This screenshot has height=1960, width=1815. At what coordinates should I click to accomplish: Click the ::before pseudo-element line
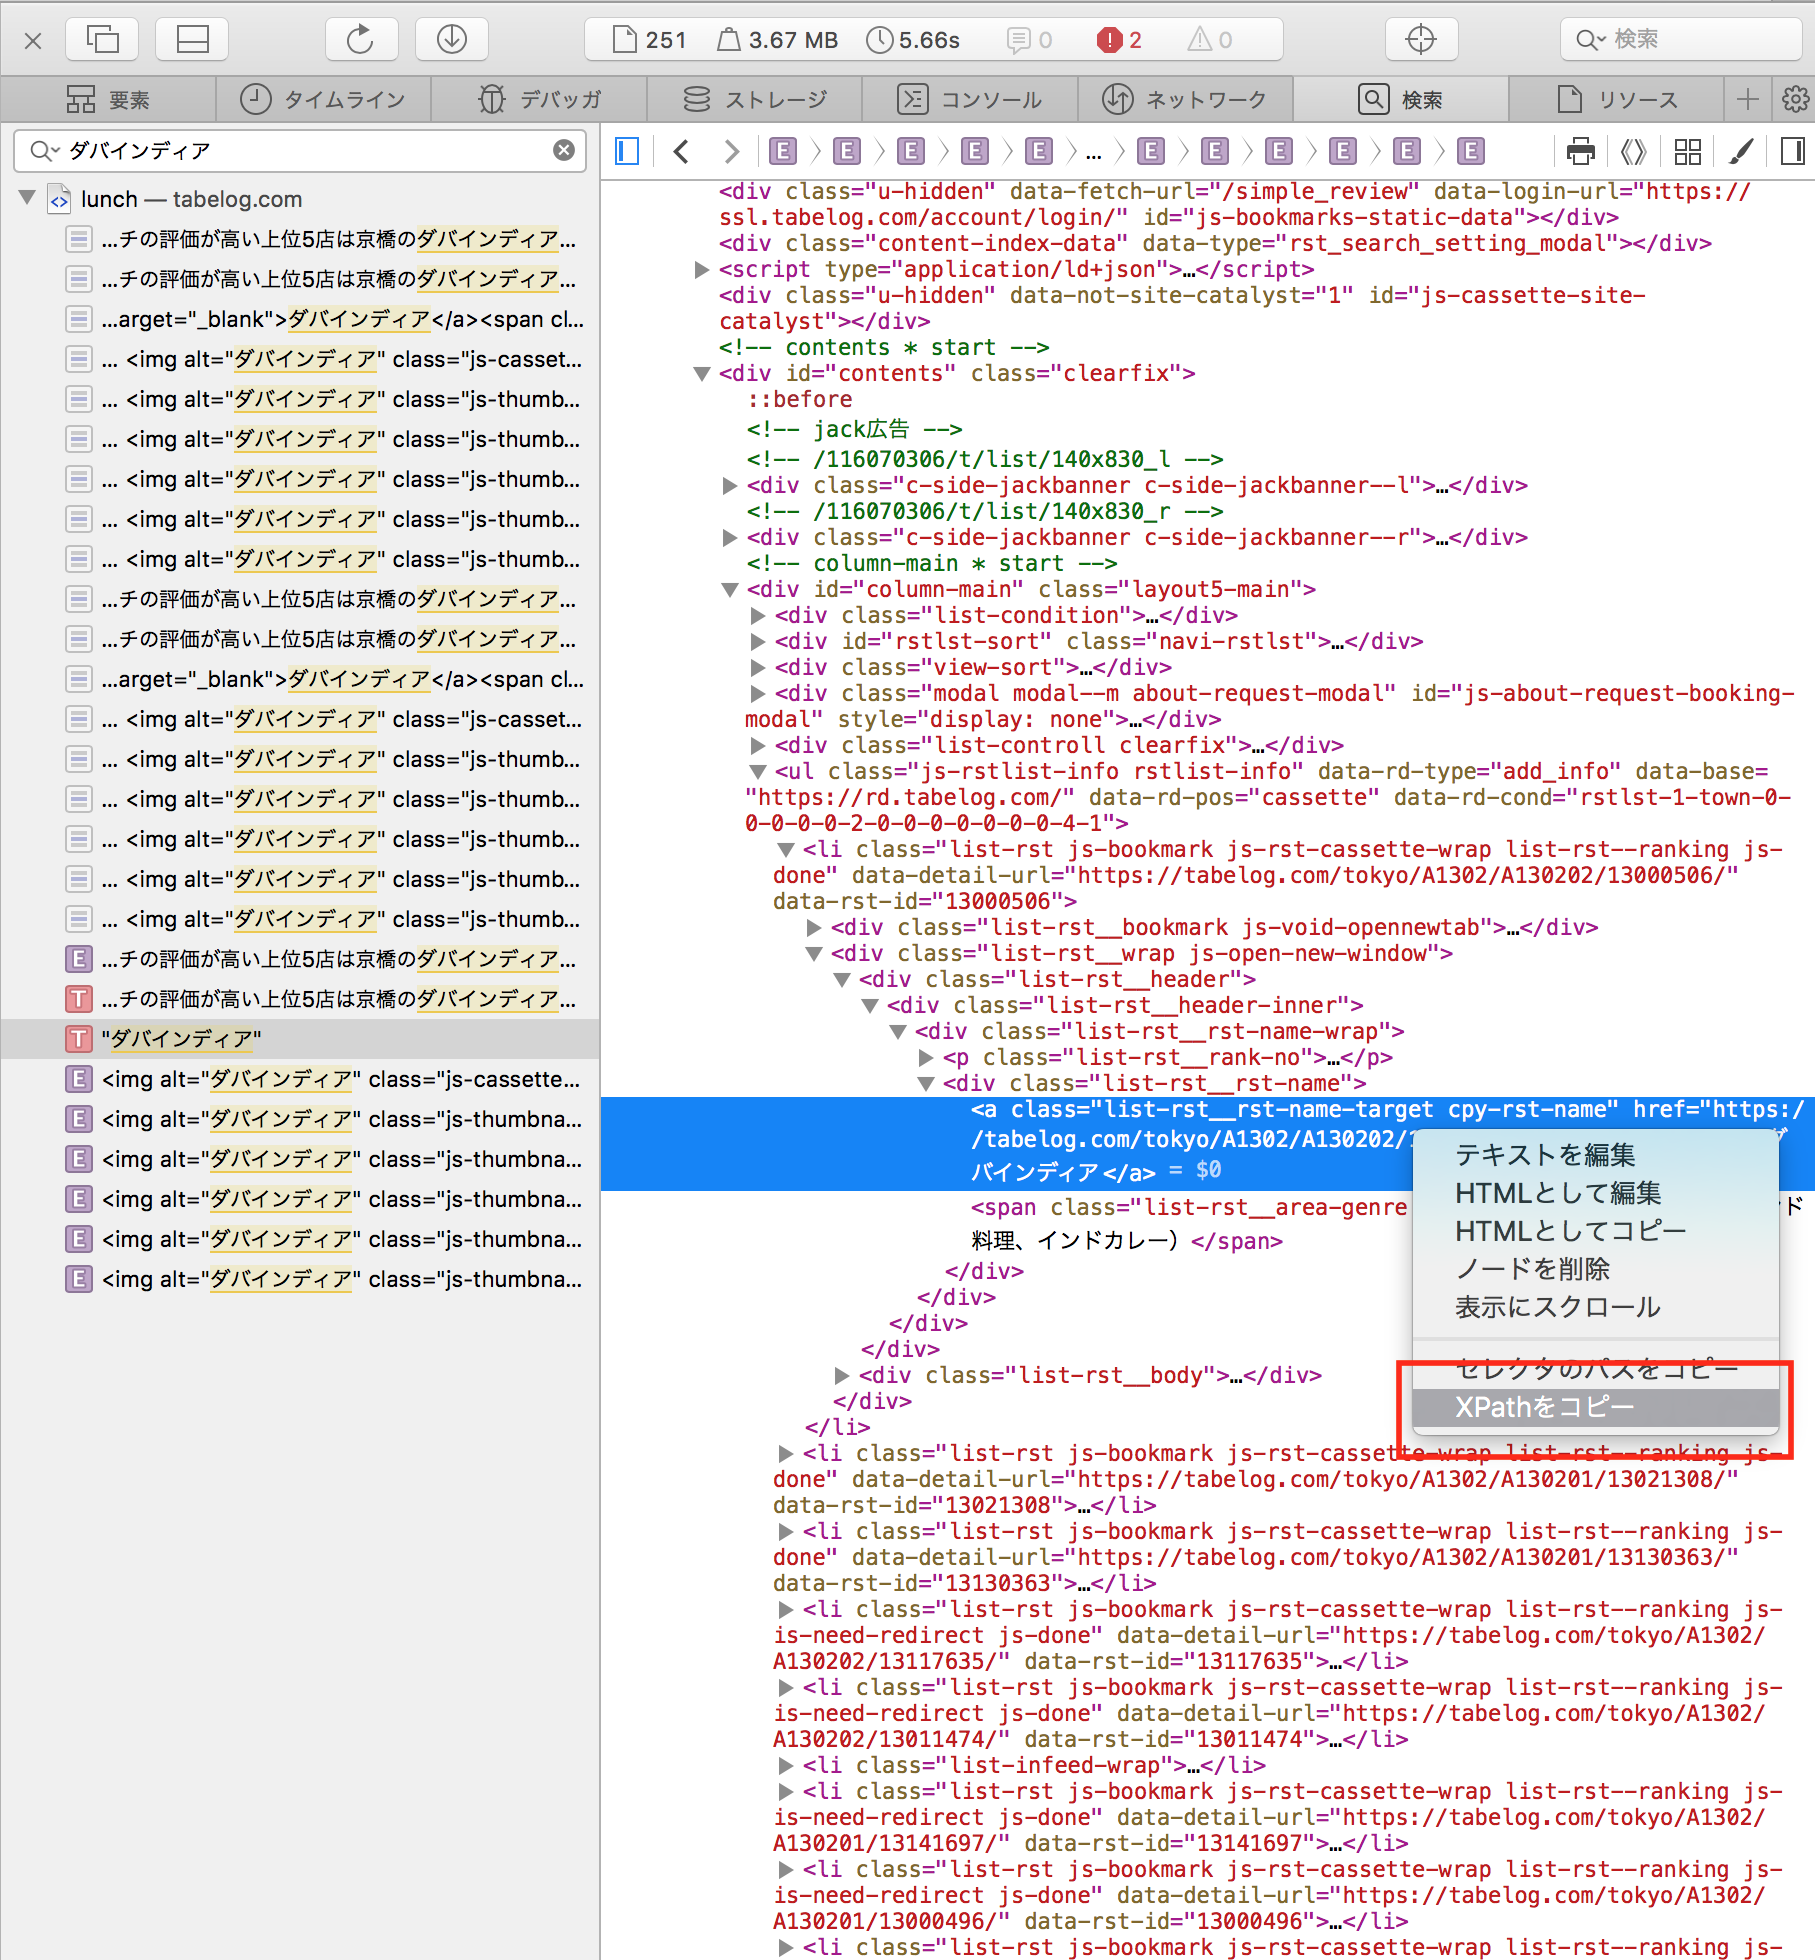tap(800, 399)
